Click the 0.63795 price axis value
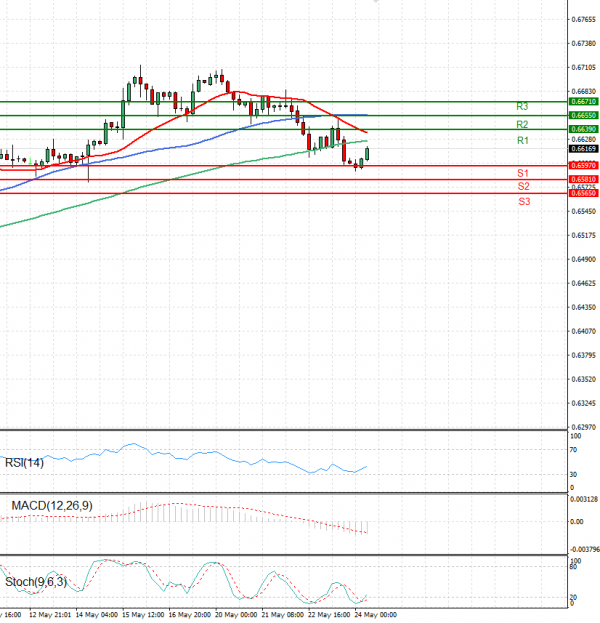Screen dimensions: 600x623 [x=584, y=355]
